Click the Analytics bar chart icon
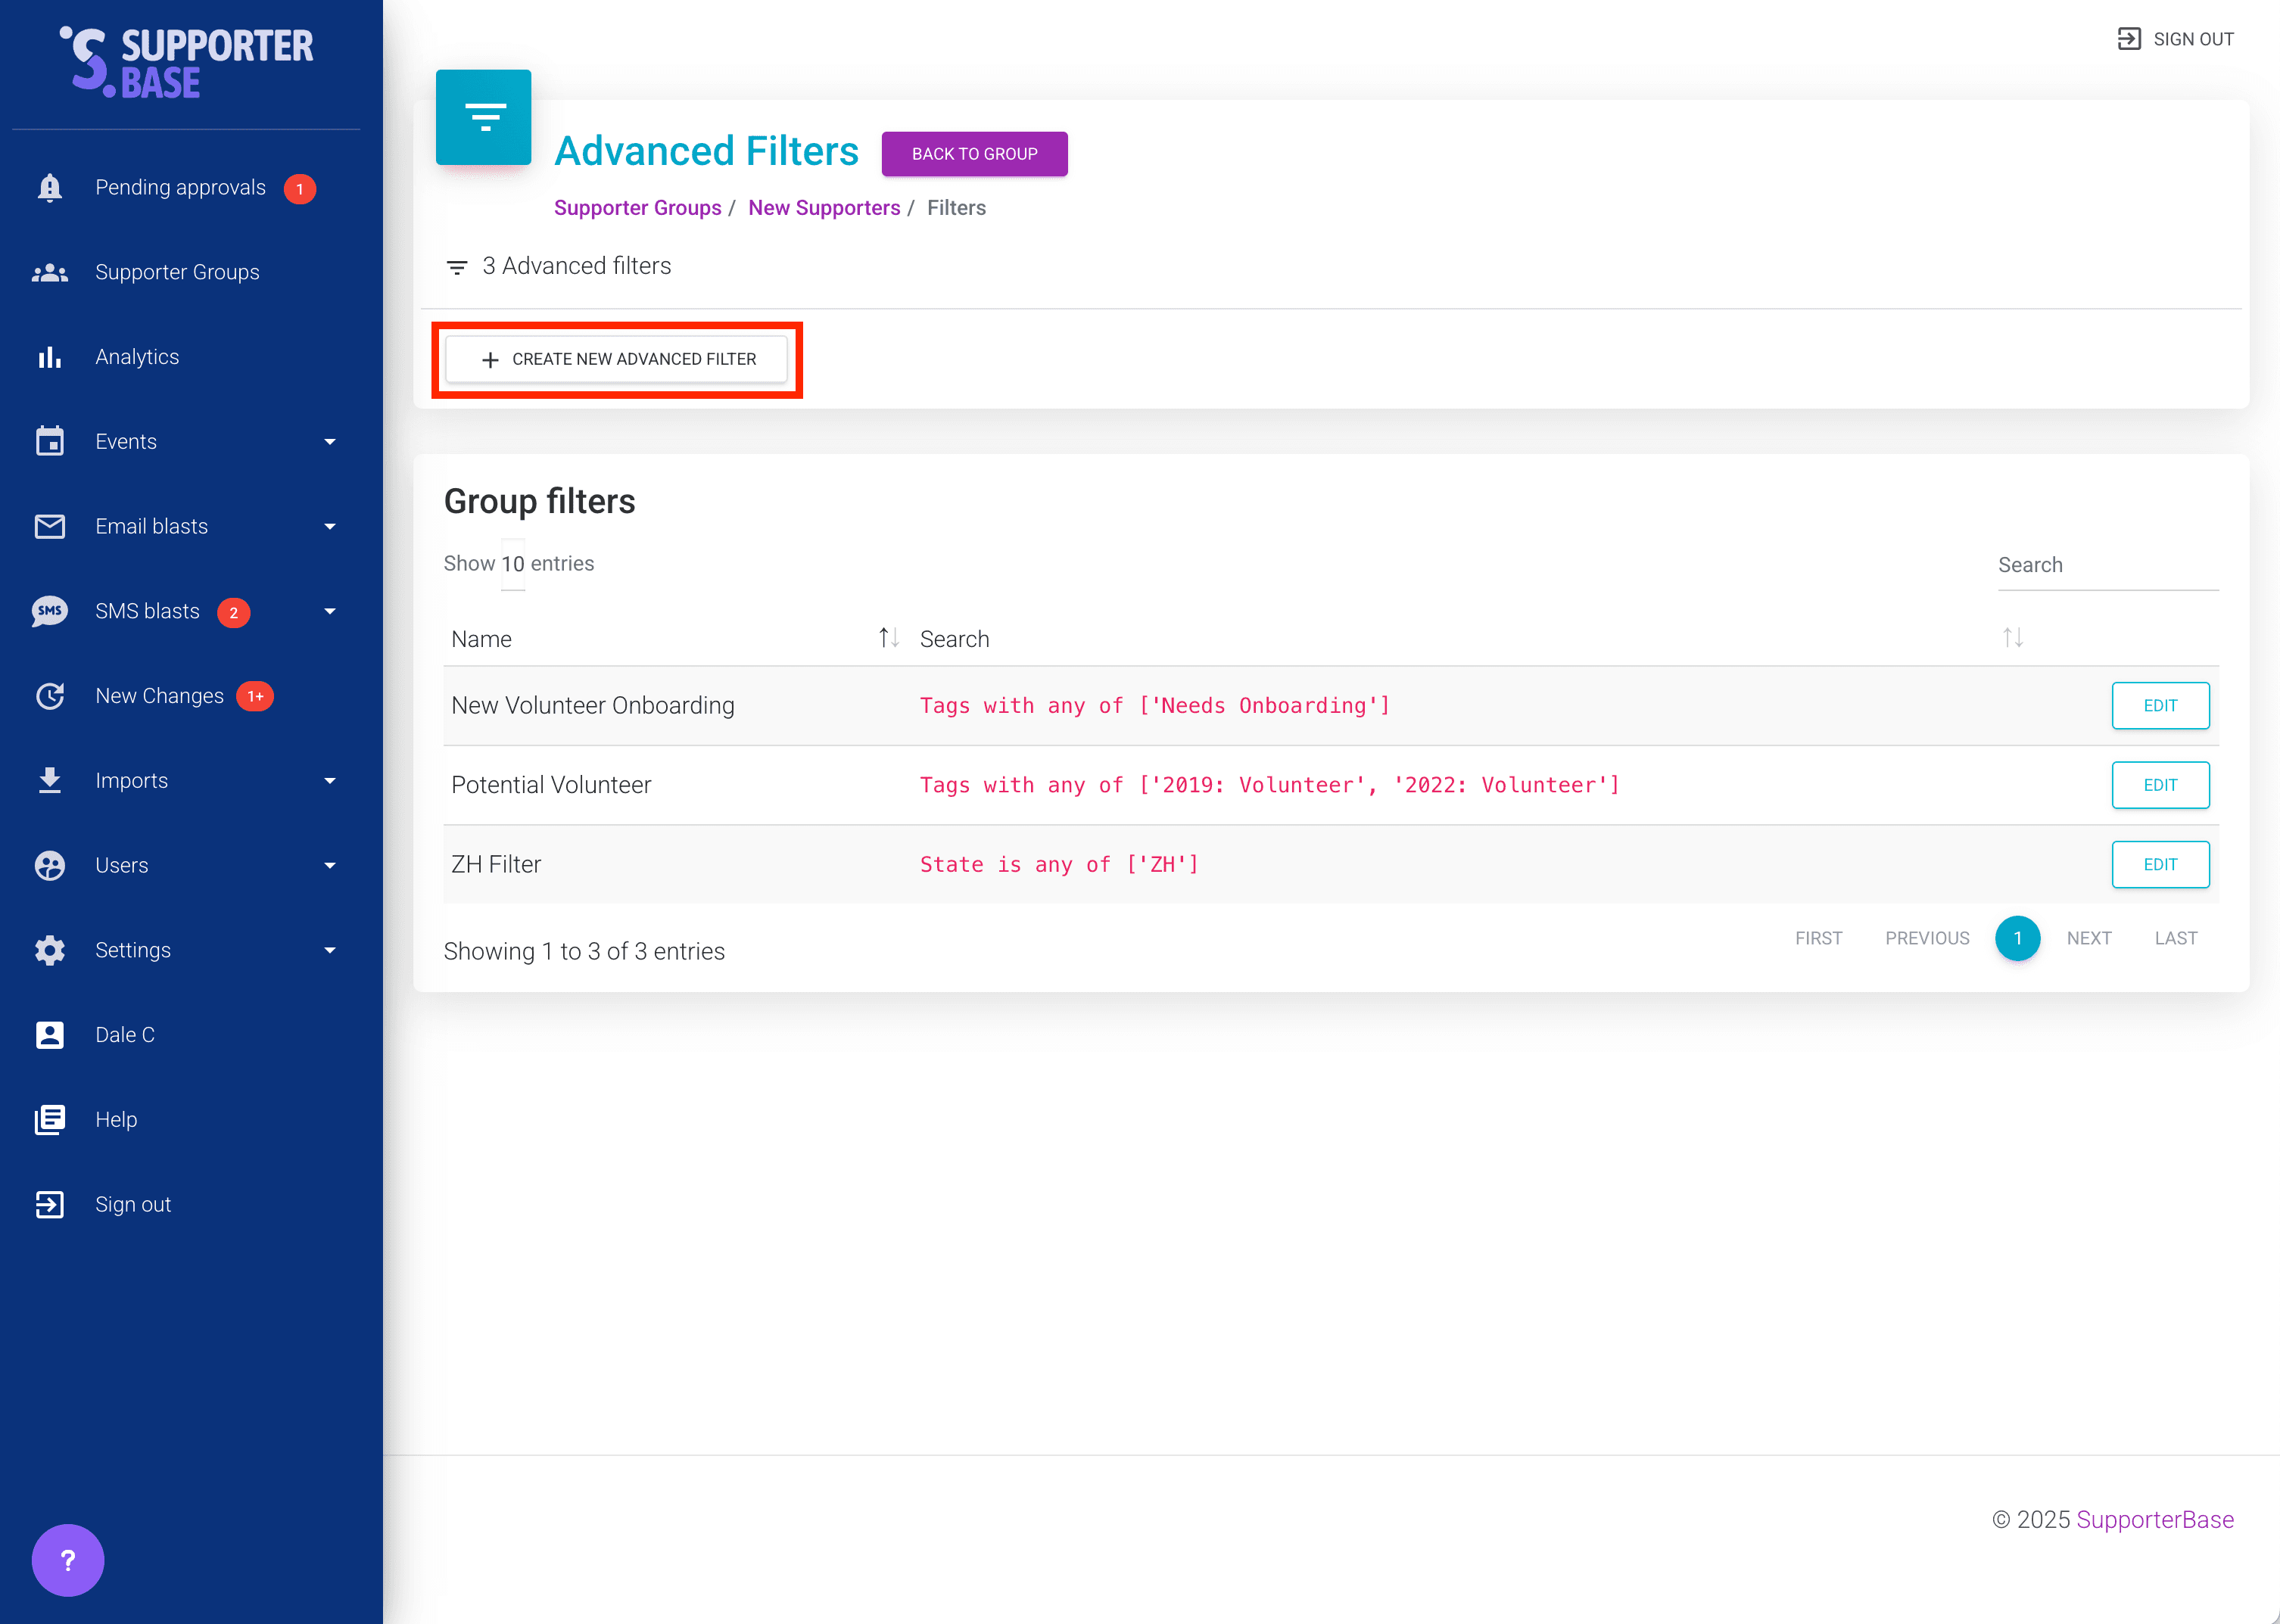The image size is (2280, 1624). [x=49, y=357]
